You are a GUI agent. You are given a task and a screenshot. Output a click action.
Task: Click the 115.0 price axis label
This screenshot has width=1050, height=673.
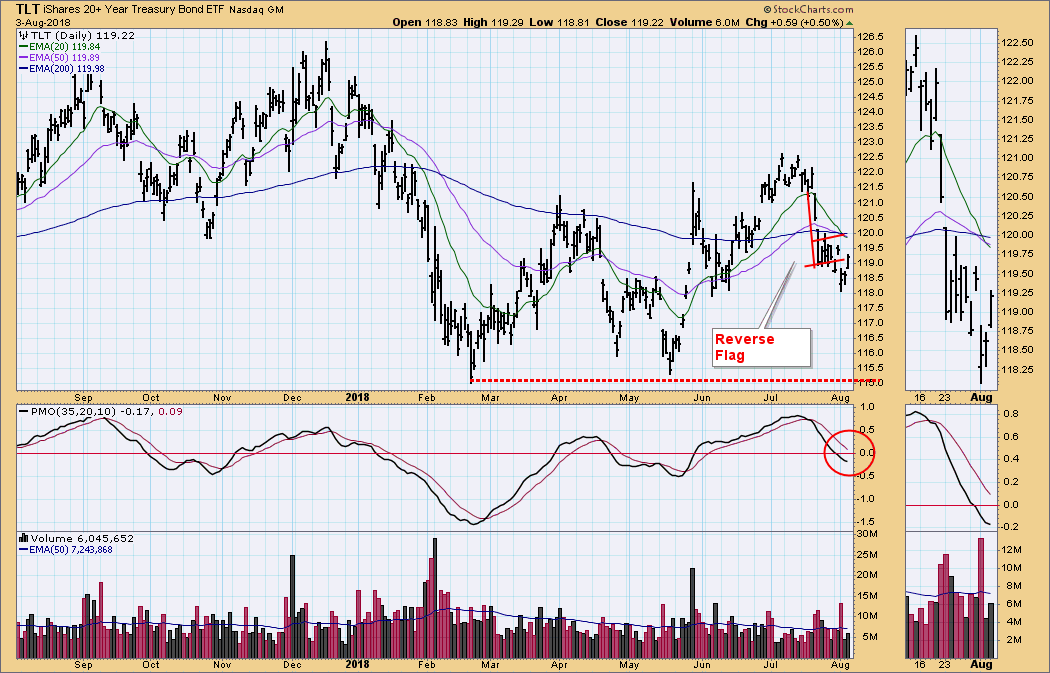869,383
